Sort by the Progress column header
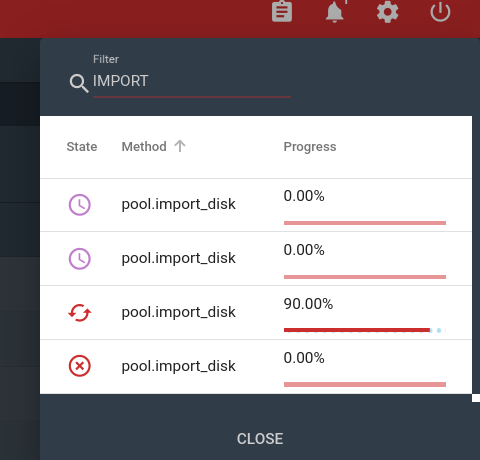Viewport: 480px width, 460px height. [x=310, y=147]
